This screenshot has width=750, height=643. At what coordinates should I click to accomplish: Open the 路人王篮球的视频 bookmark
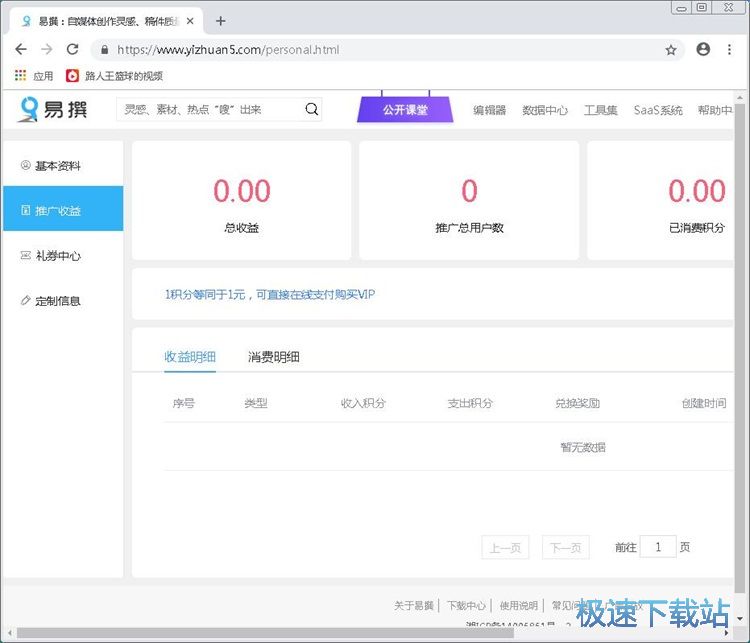114,76
